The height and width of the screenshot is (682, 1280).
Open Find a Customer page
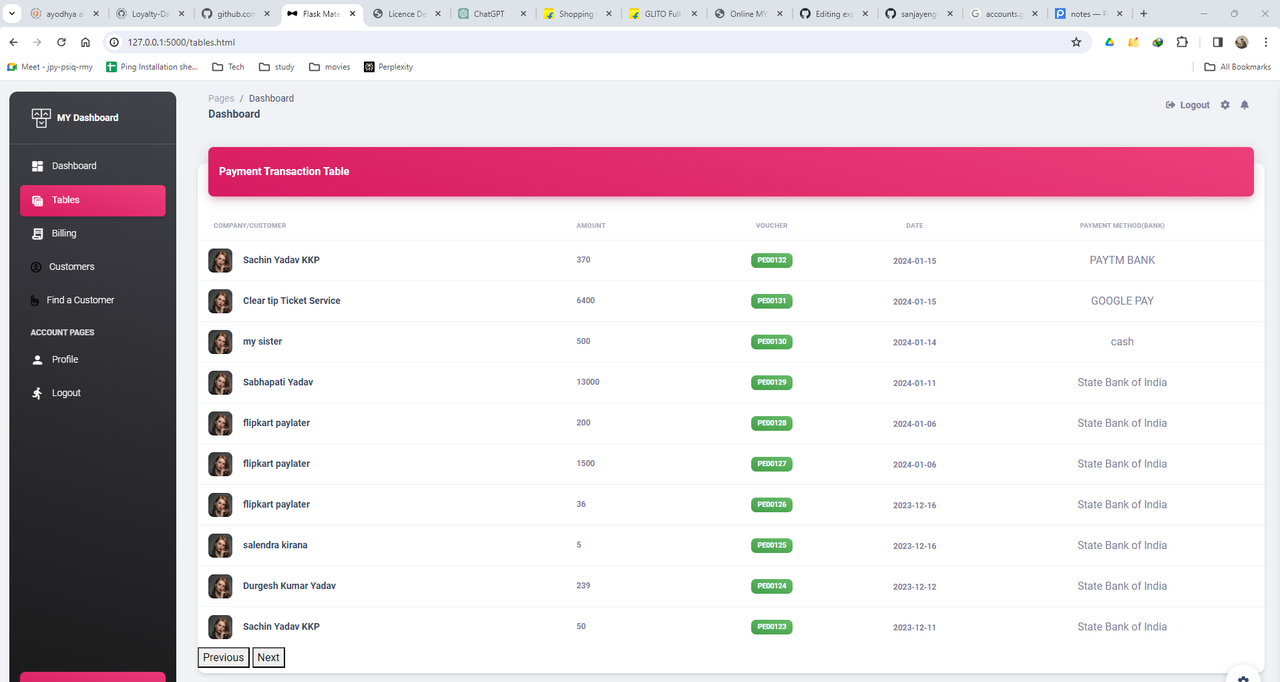(92, 300)
